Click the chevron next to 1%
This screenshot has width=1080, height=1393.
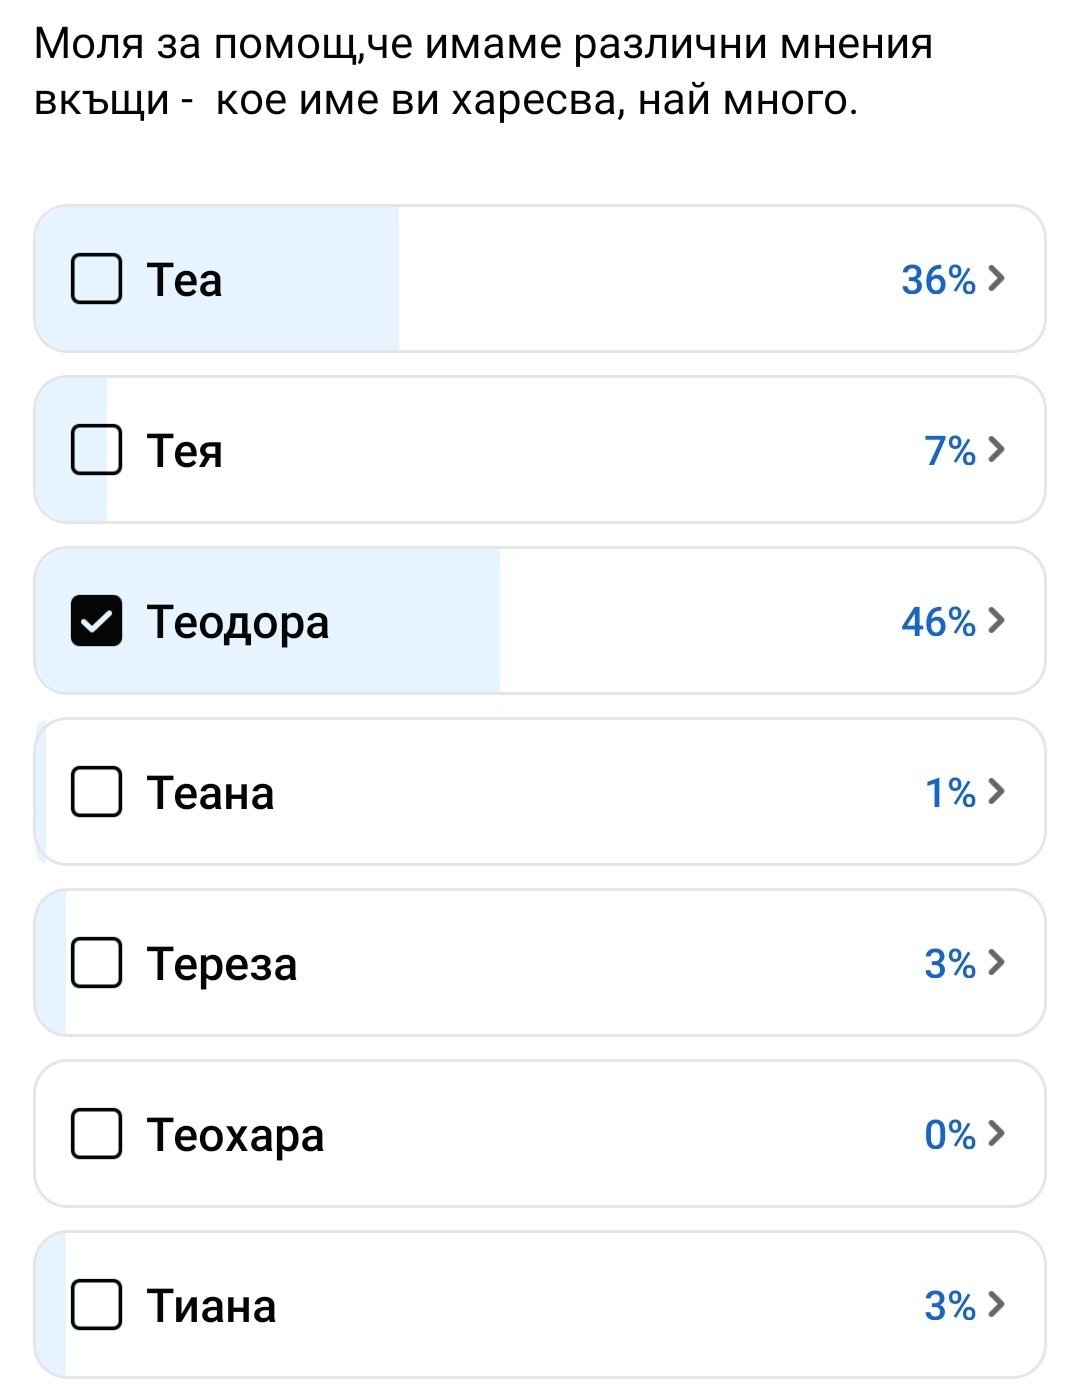point(996,792)
